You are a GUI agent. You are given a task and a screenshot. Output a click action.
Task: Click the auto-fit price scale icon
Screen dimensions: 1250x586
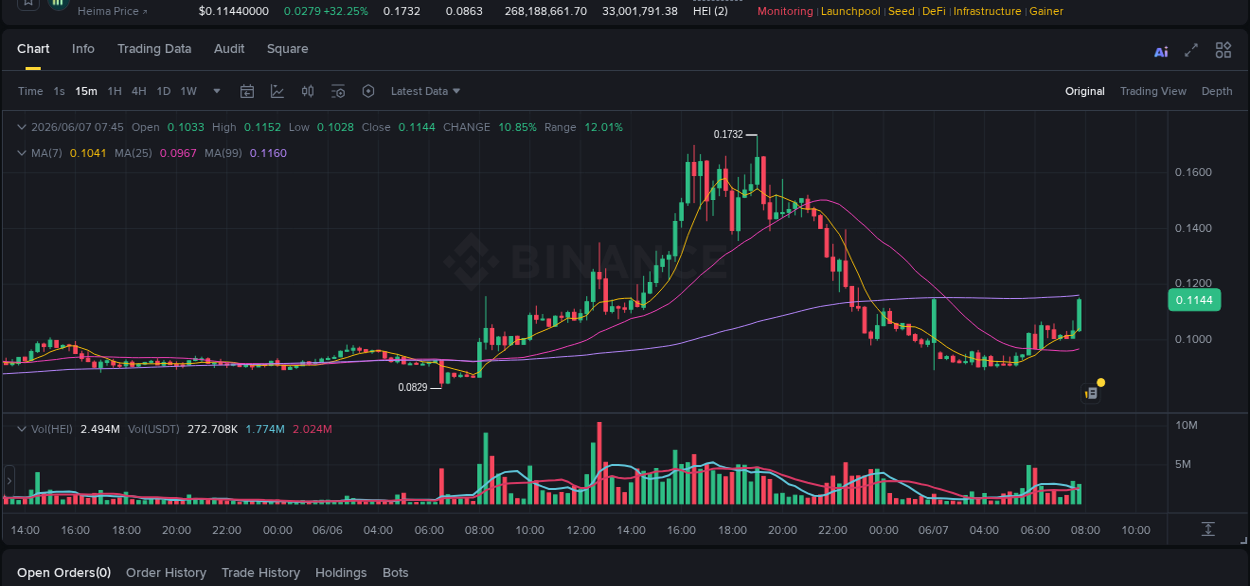(1208, 529)
